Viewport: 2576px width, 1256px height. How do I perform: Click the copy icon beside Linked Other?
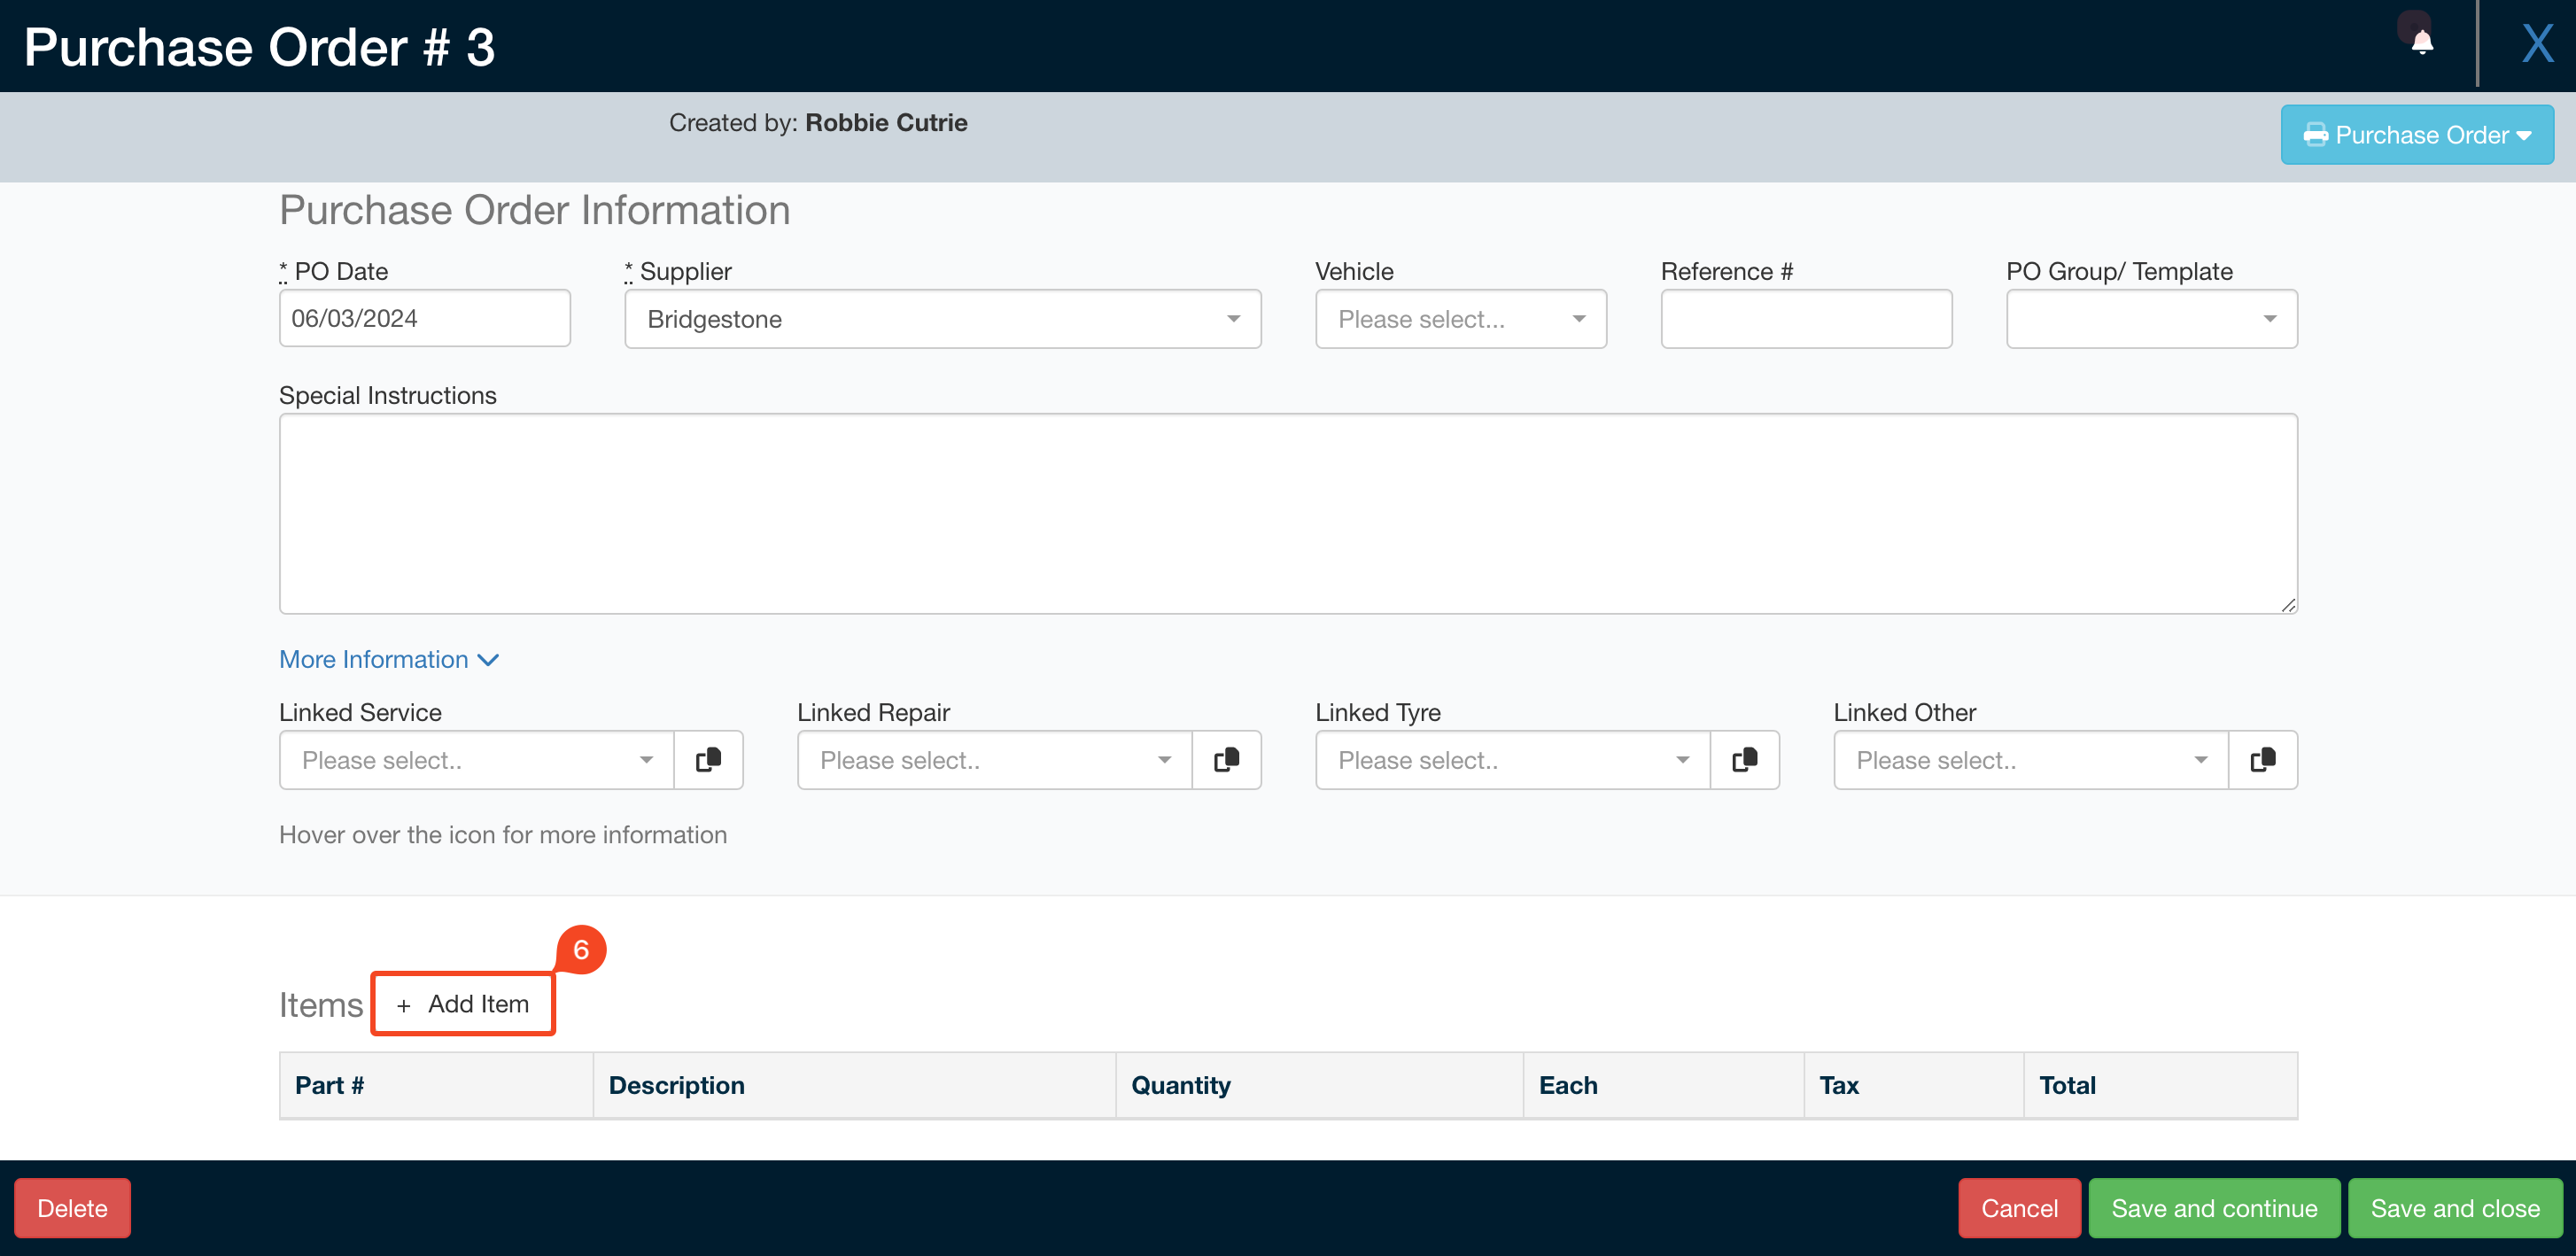[x=2263, y=760]
